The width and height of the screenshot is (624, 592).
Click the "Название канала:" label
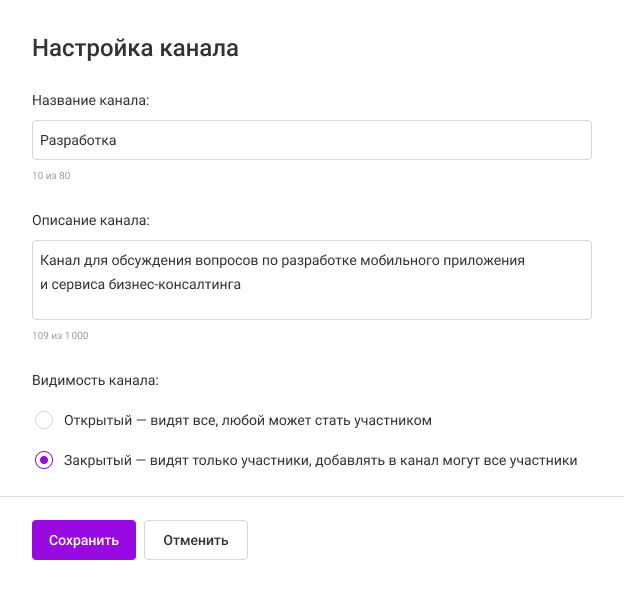pyautogui.click(x=91, y=100)
